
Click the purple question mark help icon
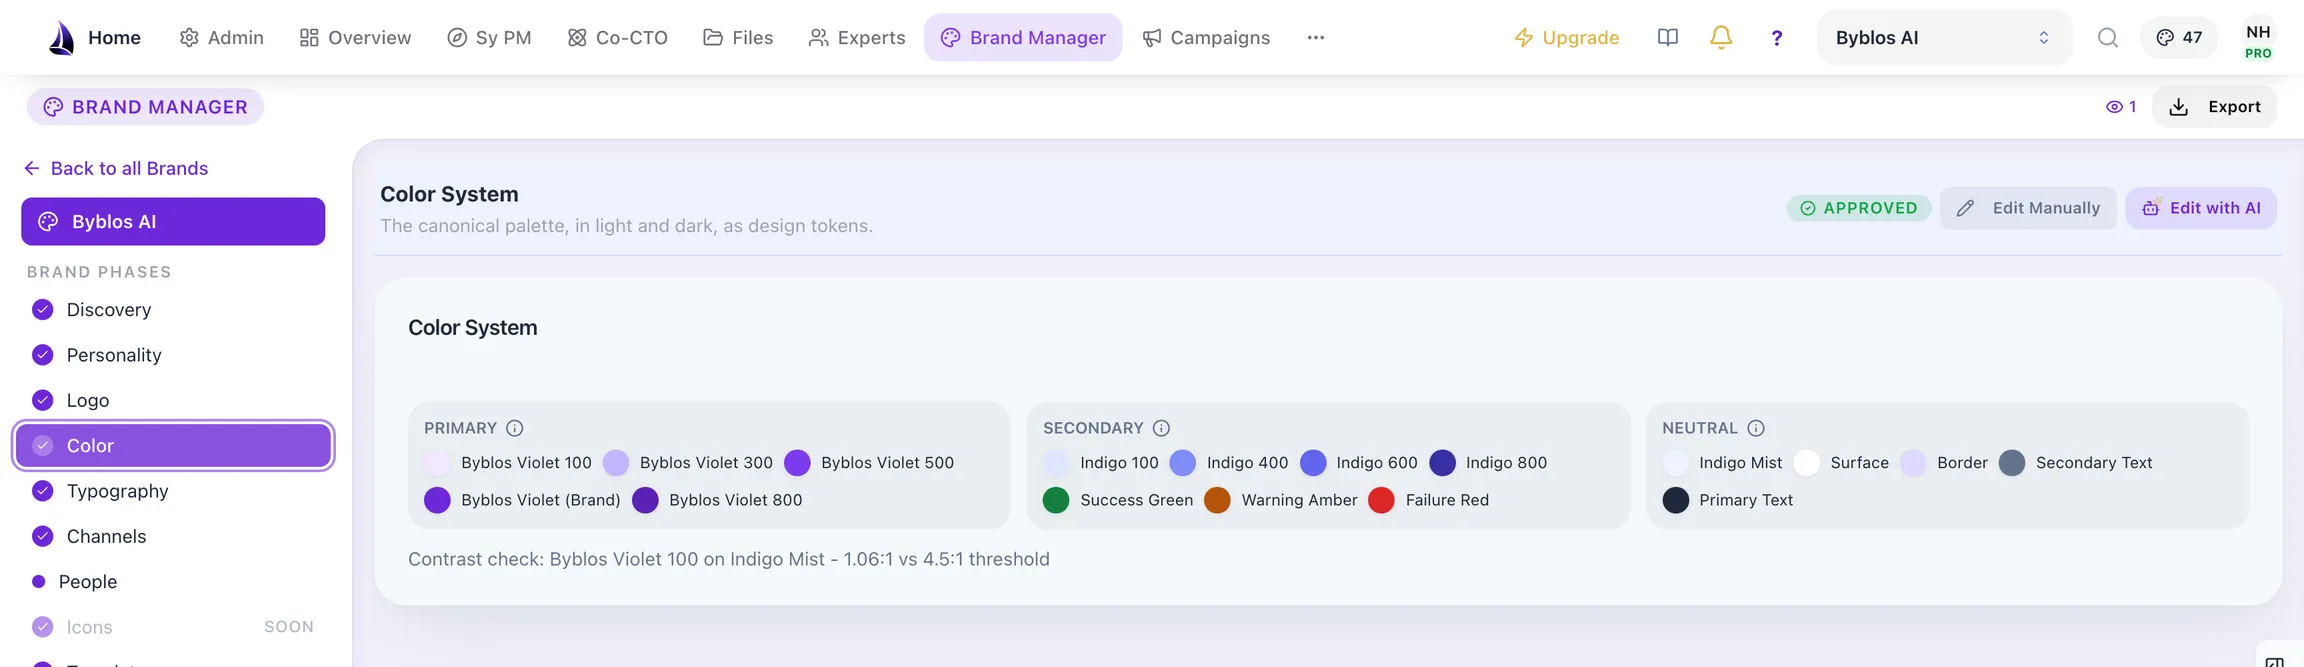click(x=1776, y=38)
